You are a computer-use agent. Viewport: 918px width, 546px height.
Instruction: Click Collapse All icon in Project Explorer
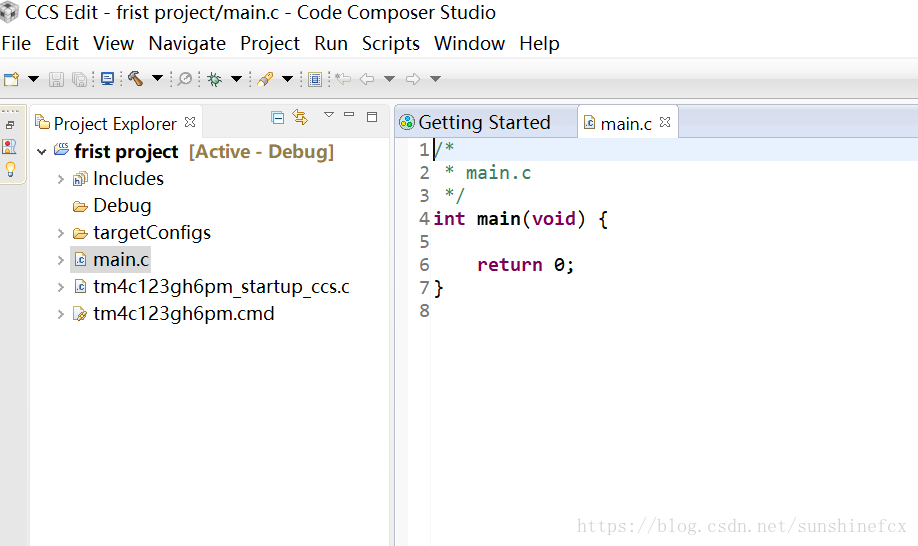tap(278, 118)
